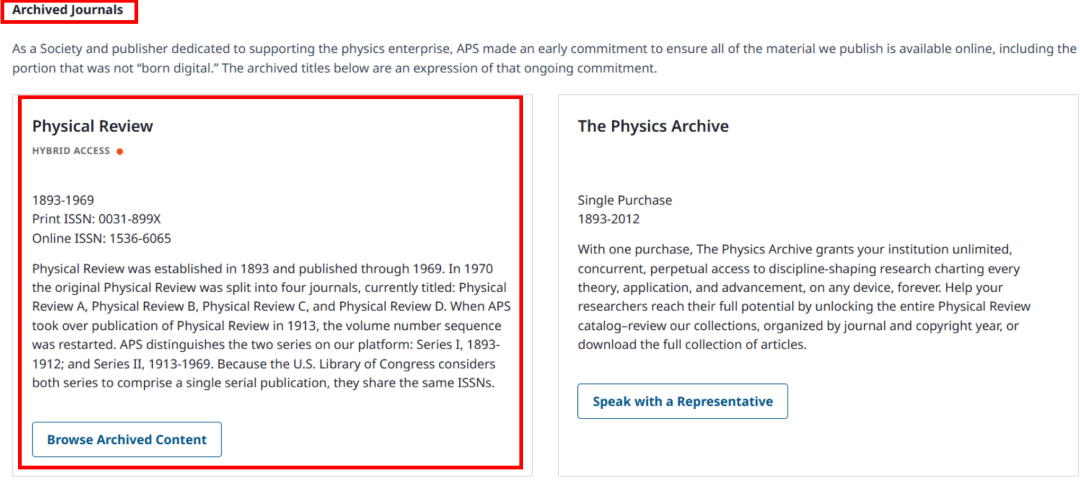This screenshot has height=480, width=1080.
Task: Click The Physics Archive card title
Action: point(653,126)
